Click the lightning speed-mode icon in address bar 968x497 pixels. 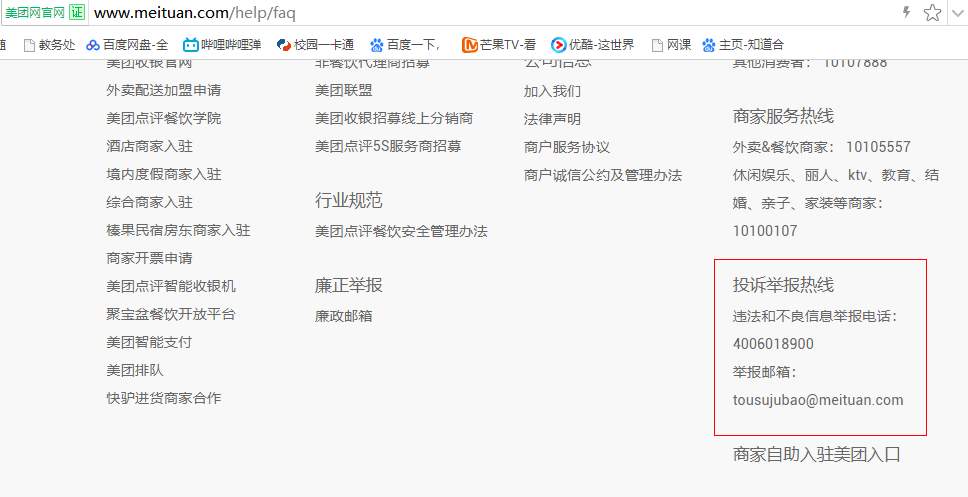tap(907, 12)
